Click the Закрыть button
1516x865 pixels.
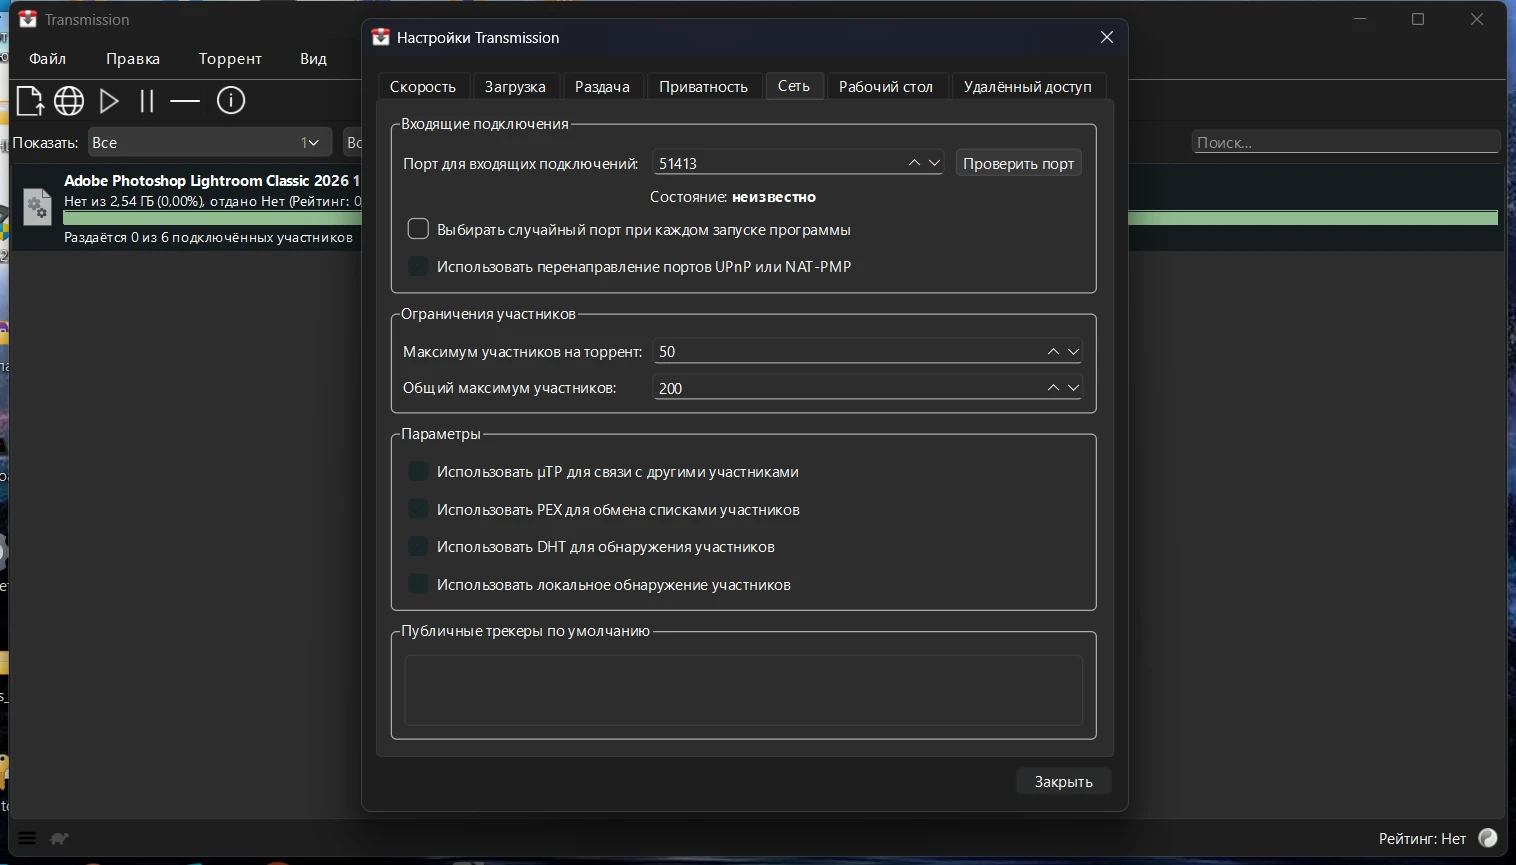point(1063,782)
